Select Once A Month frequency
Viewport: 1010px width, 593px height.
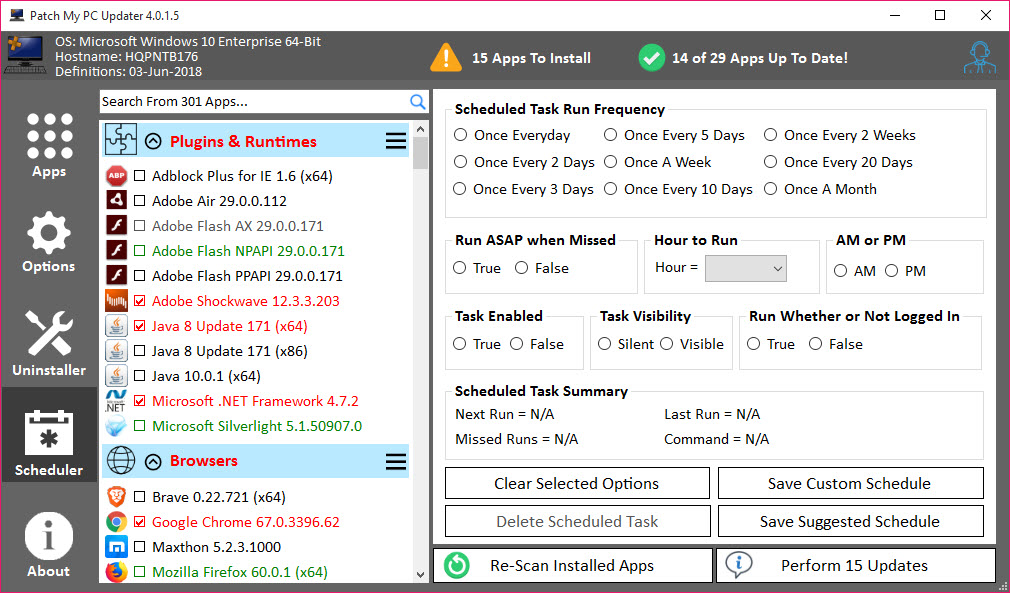pos(770,189)
